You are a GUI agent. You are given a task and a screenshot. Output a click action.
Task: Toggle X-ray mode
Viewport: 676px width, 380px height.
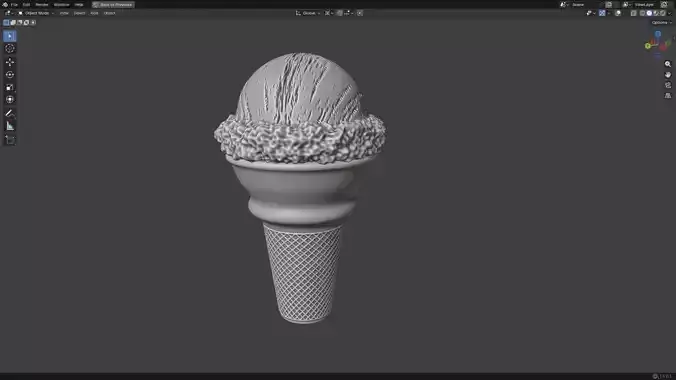click(633, 13)
